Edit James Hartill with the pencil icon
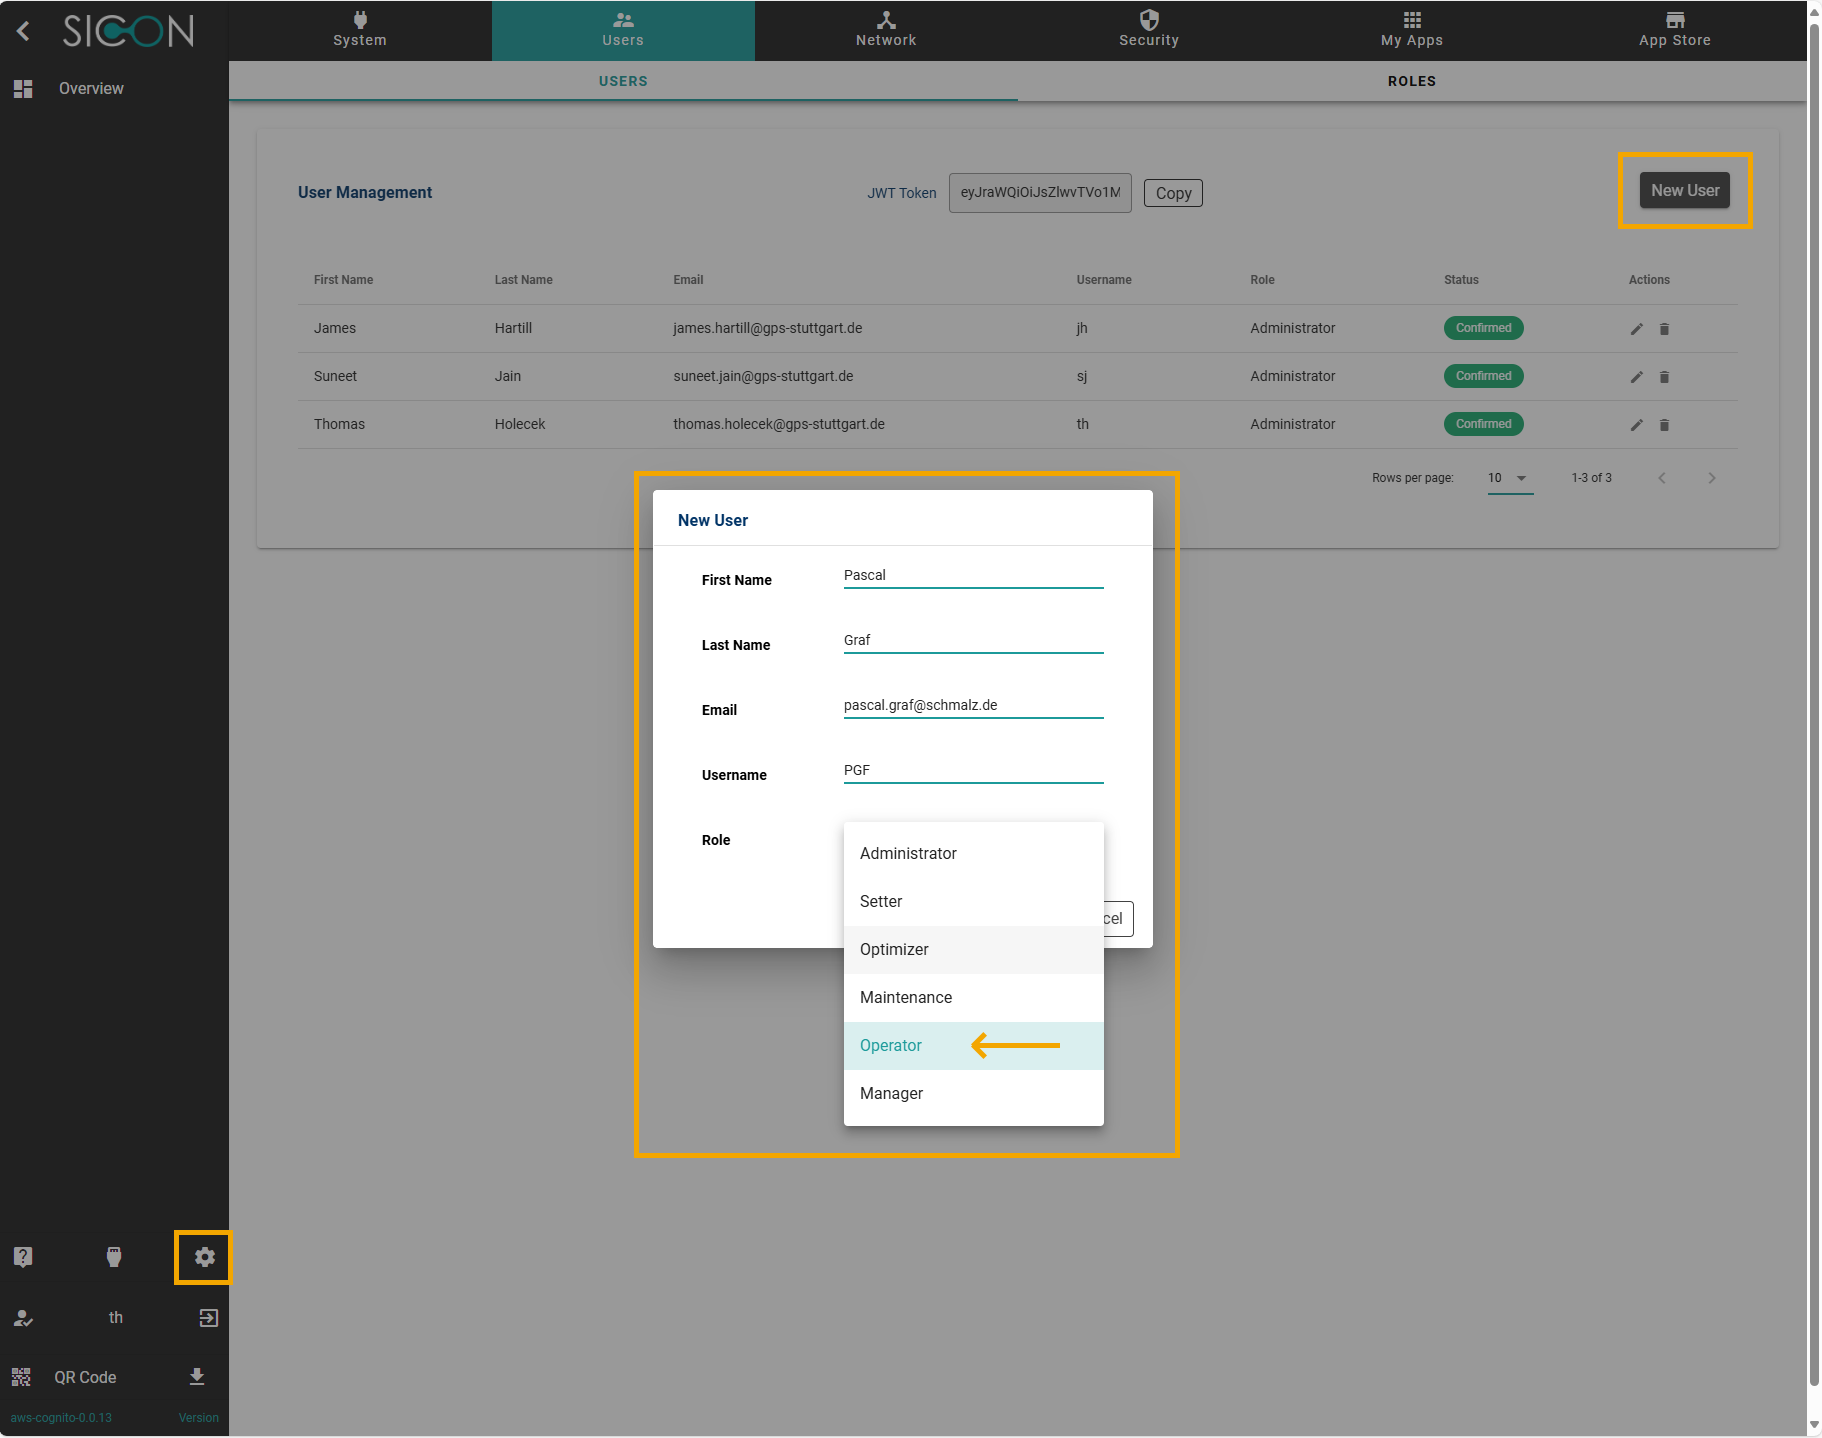 pyautogui.click(x=1637, y=328)
